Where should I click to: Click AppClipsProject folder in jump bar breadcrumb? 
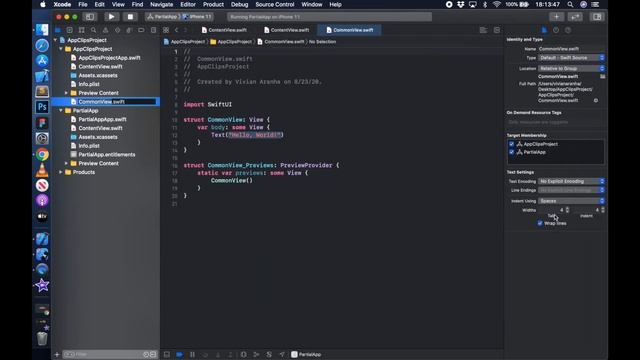tap(231, 42)
